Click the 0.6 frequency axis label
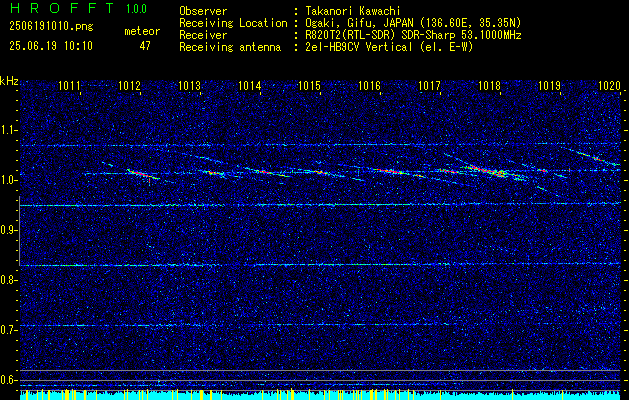The width and height of the screenshot is (629, 400). [x=8, y=380]
